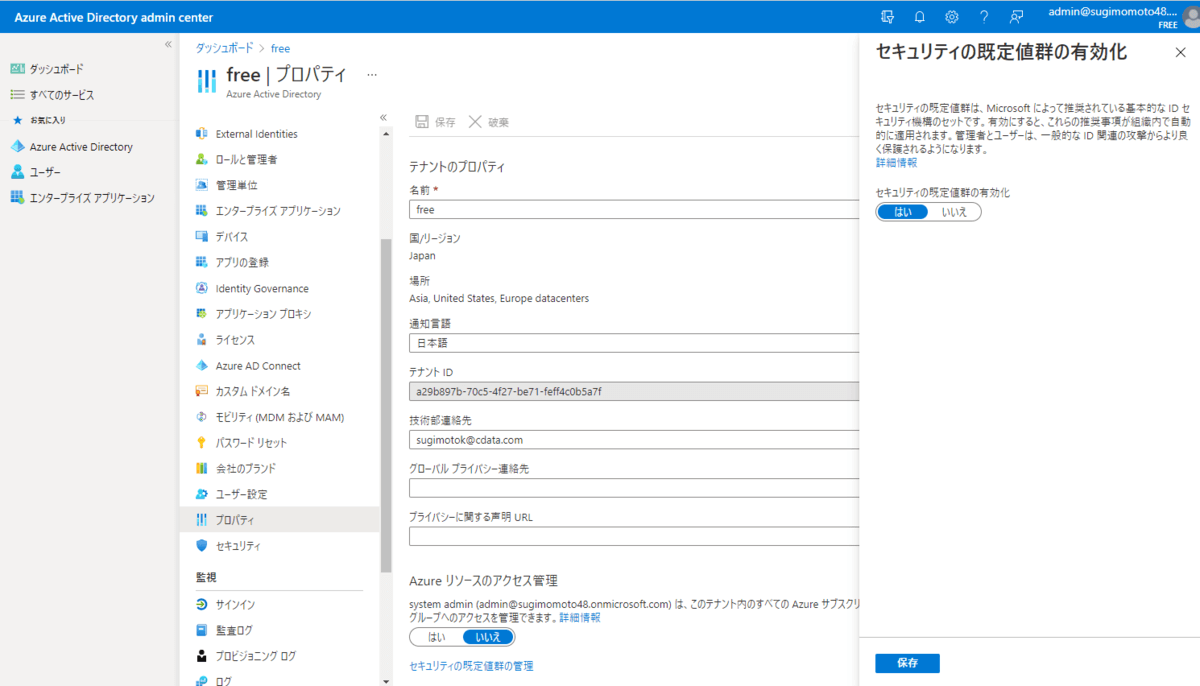Click the discard X icon in toolbar
This screenshot has height=686, width=1200.
pyautogui.click(x=475, y=122)
